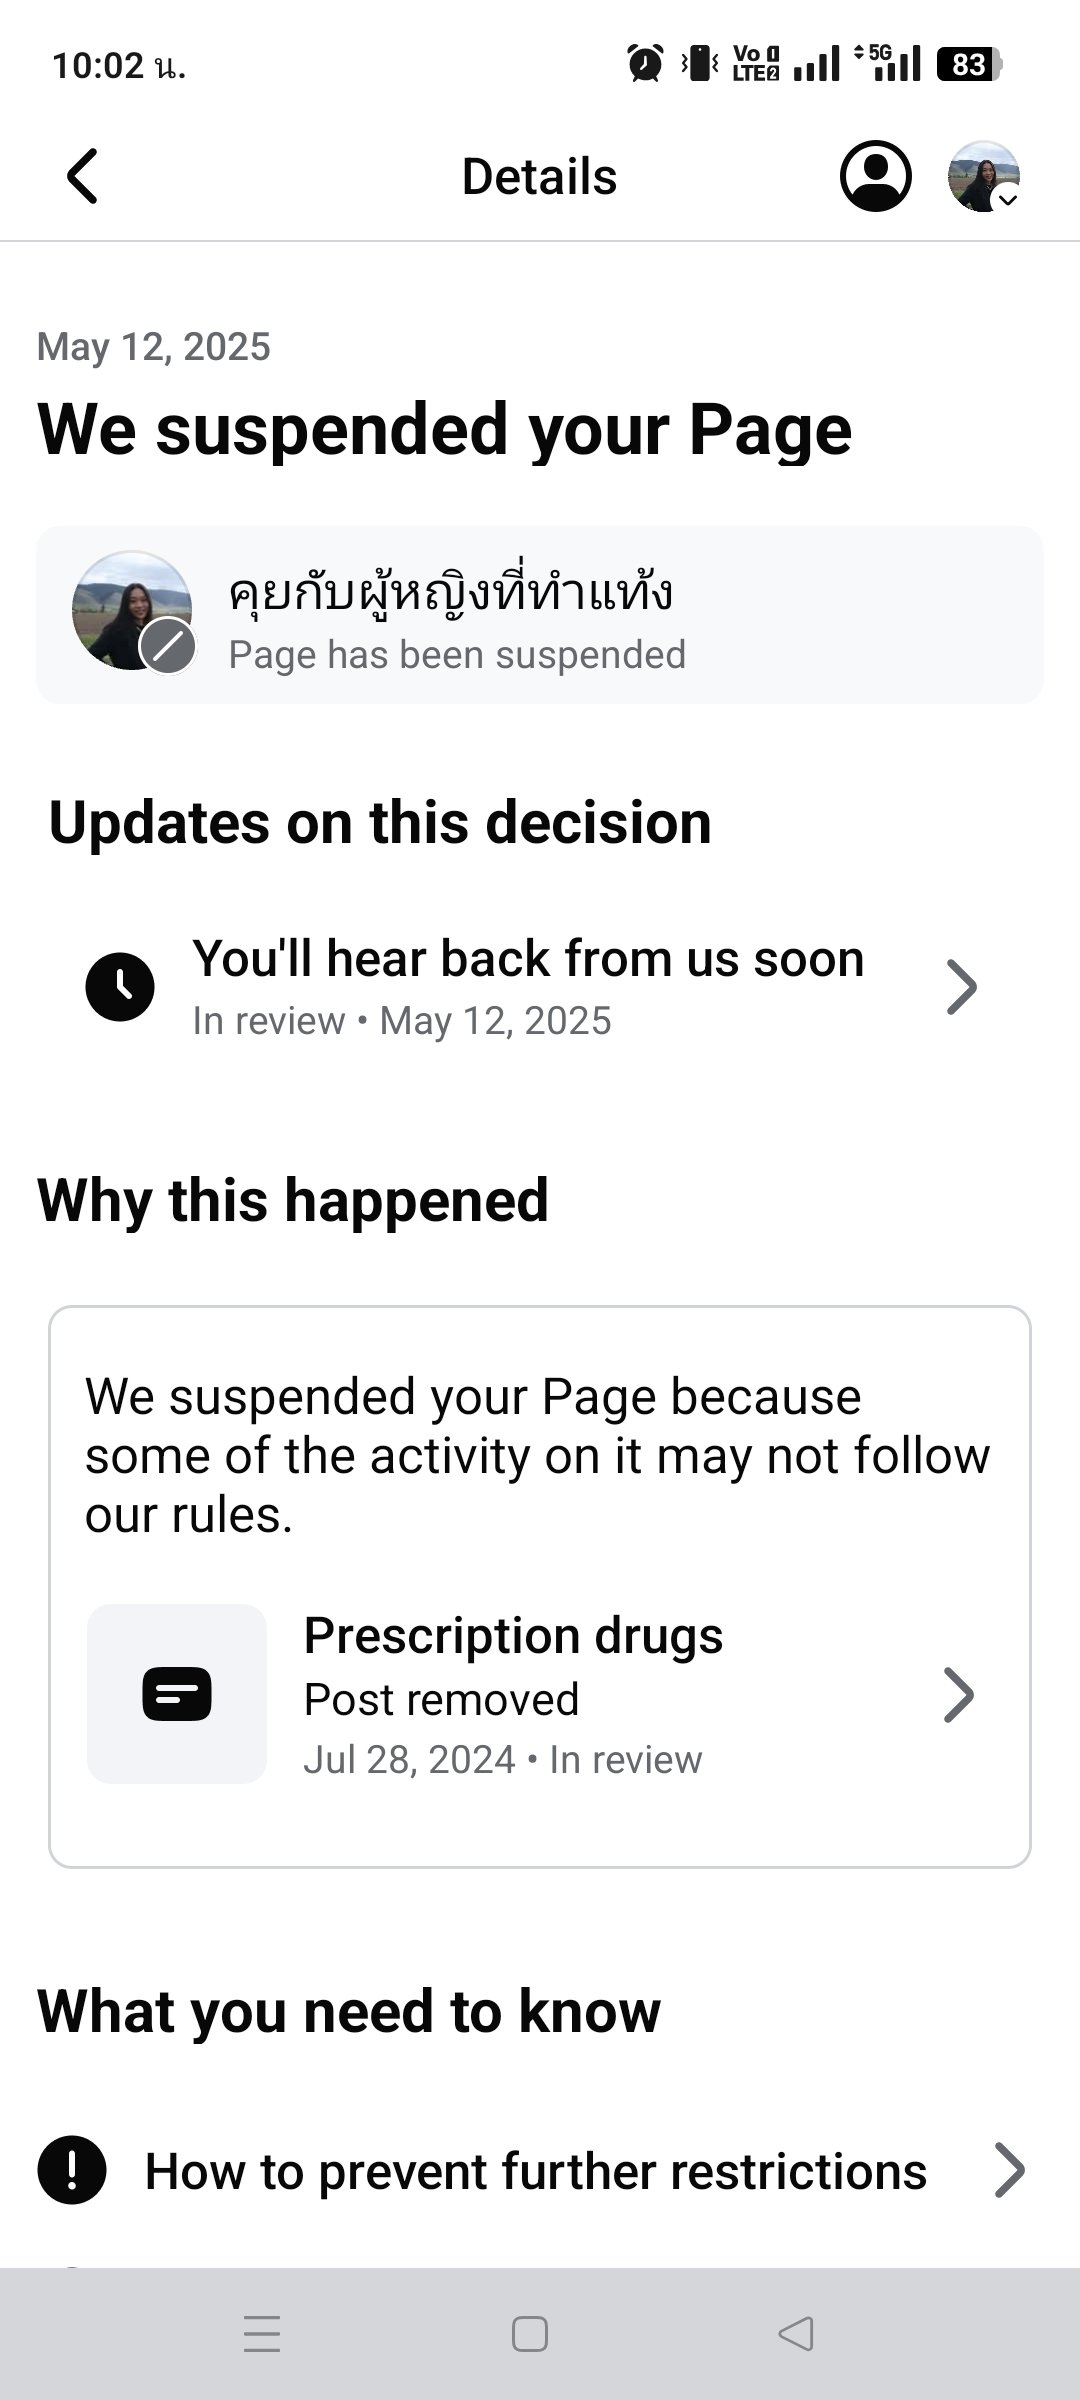The image size is (1080, 2400).
Task: Tap the suspended Page's profile picture
Action: [x=131, y=608]
